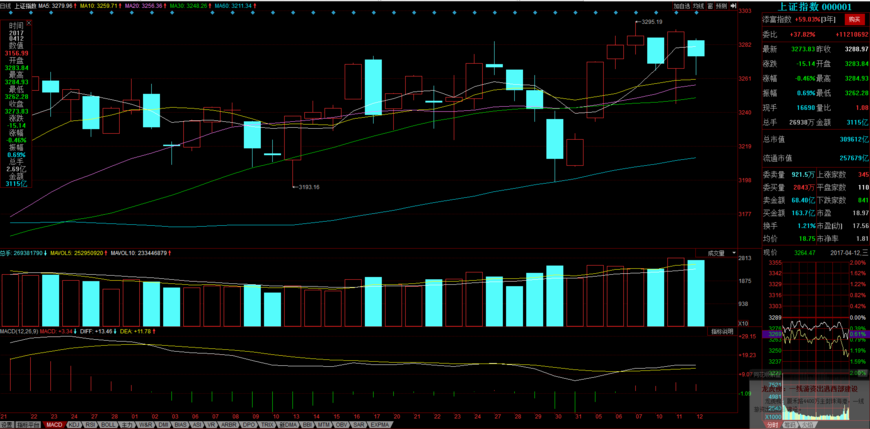Click the MAVOL10: 233446879 readout
Viewport: 870px width, 429px height.
click(x=139, y=253)
